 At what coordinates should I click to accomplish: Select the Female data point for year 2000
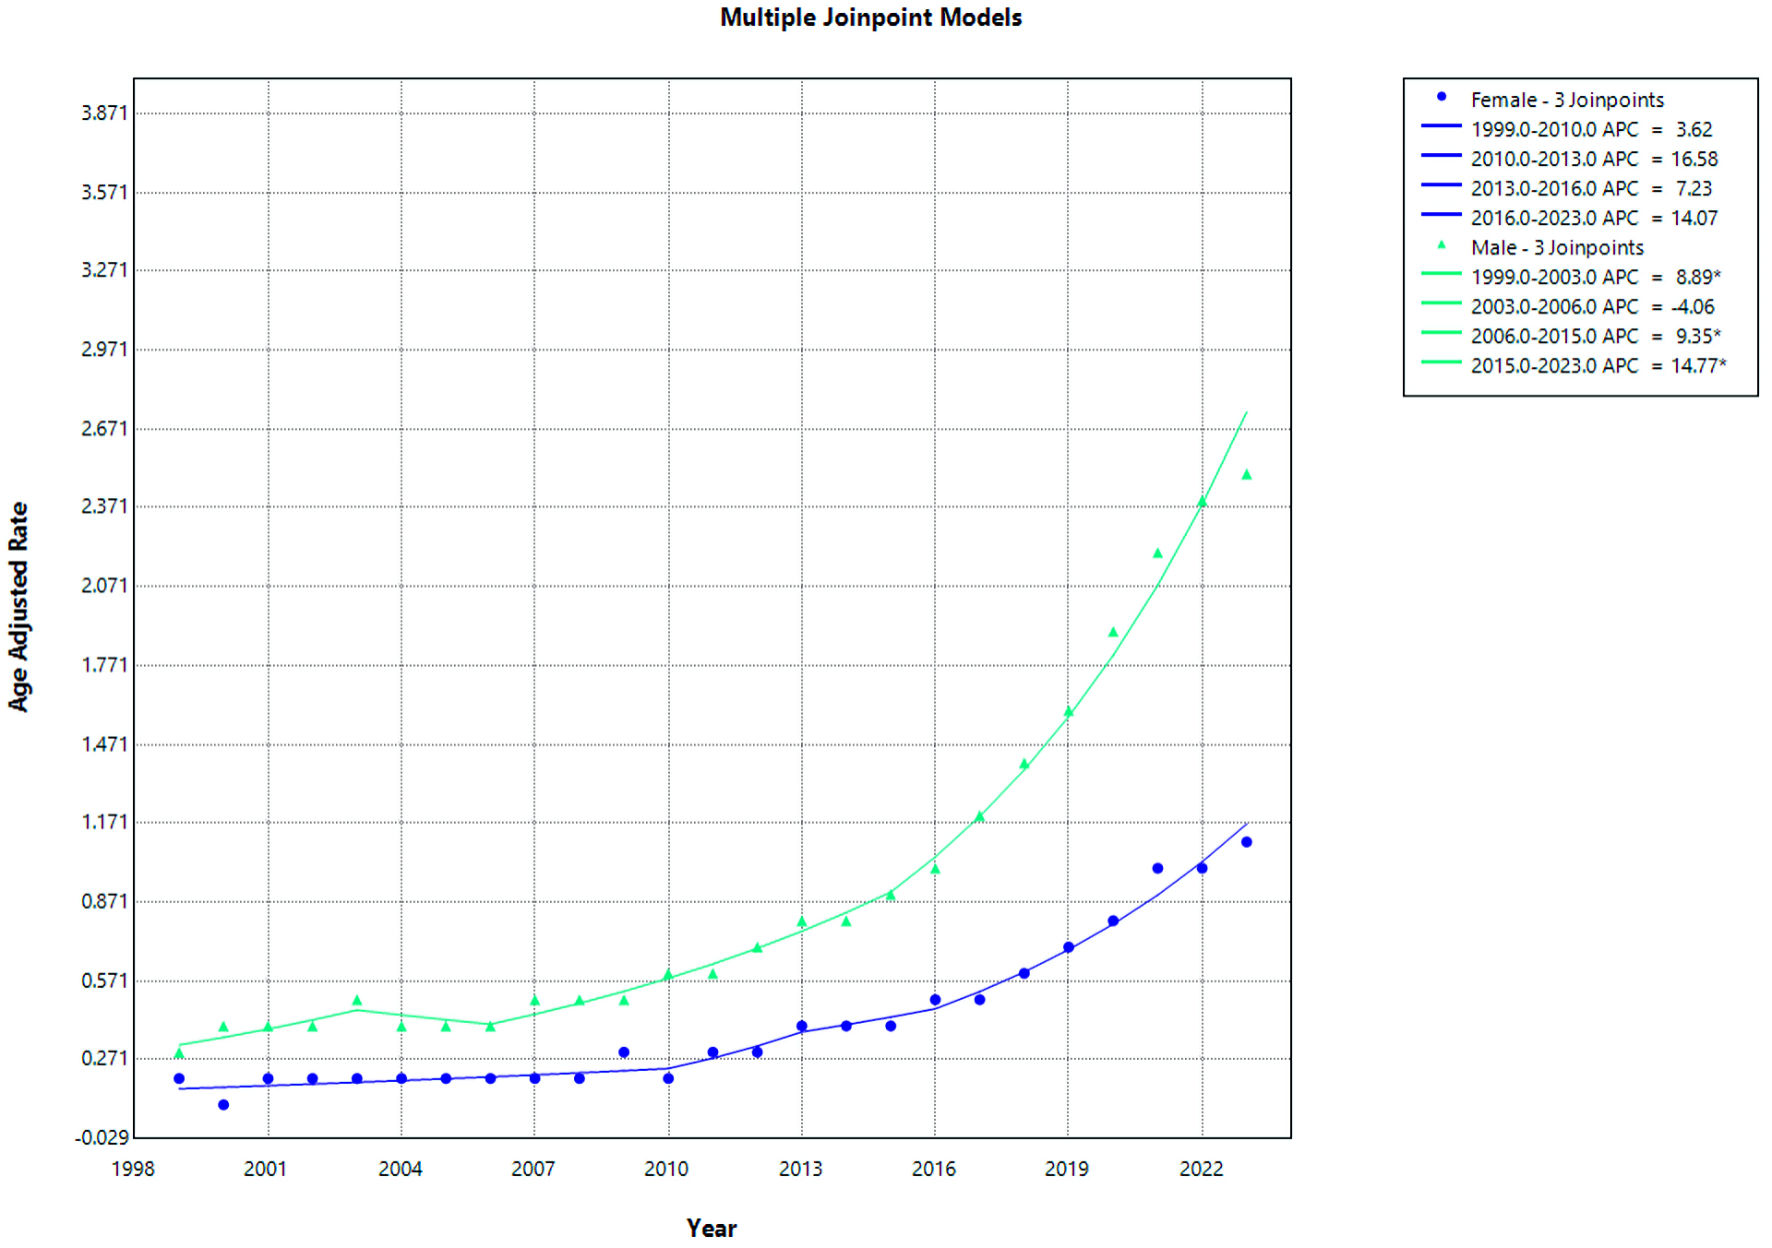(x=223, y=1105)
